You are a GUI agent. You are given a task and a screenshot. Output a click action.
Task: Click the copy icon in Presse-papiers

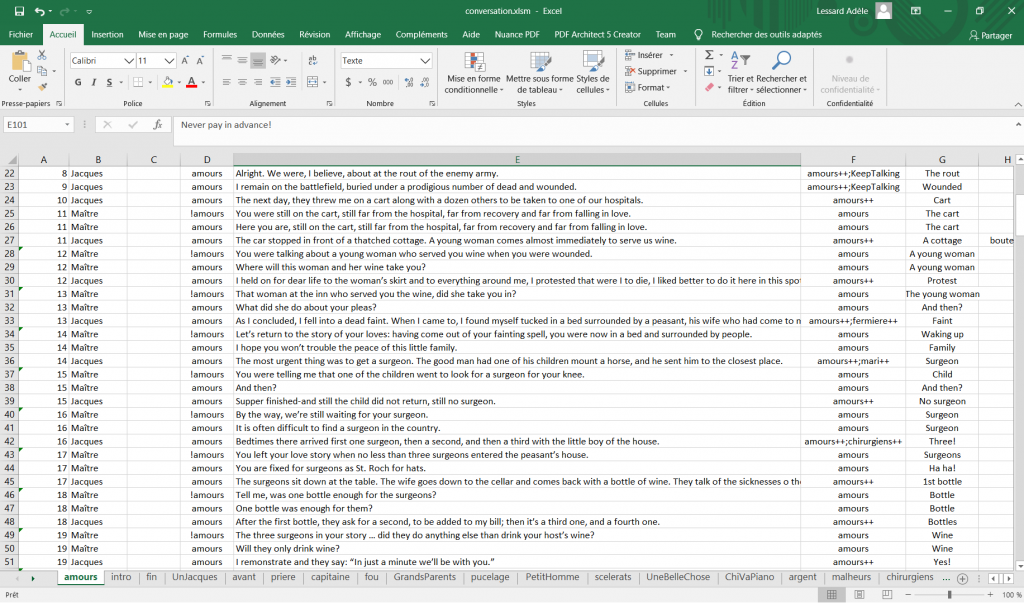(x=42, y=71)
